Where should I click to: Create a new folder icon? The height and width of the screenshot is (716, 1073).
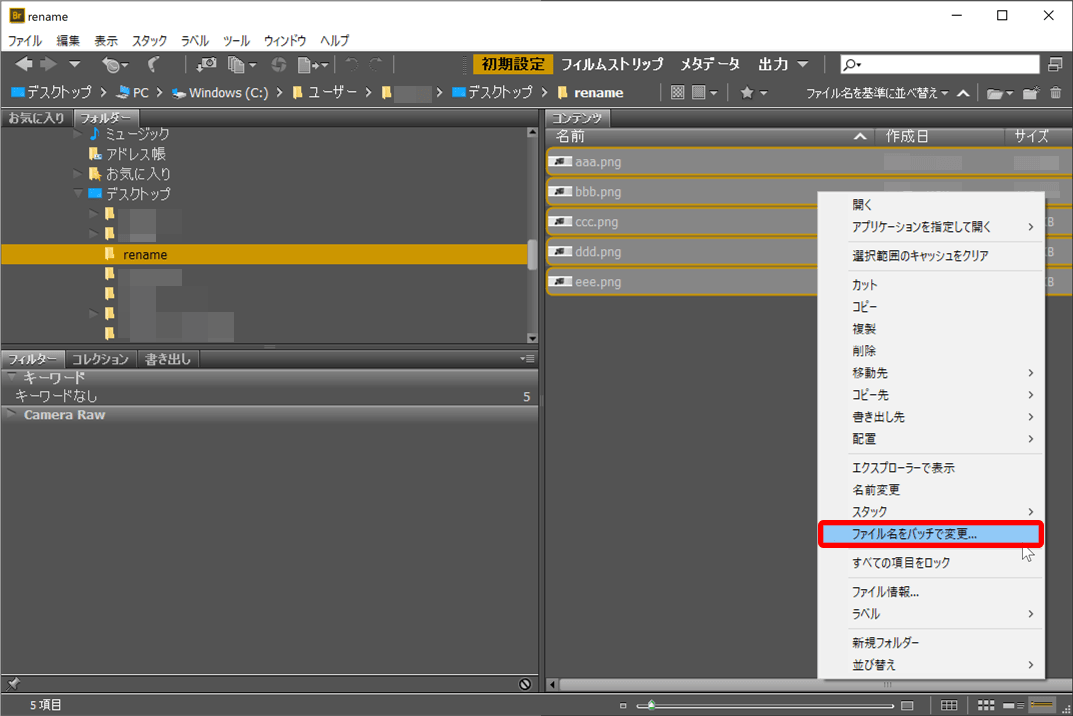point(1031,93)
